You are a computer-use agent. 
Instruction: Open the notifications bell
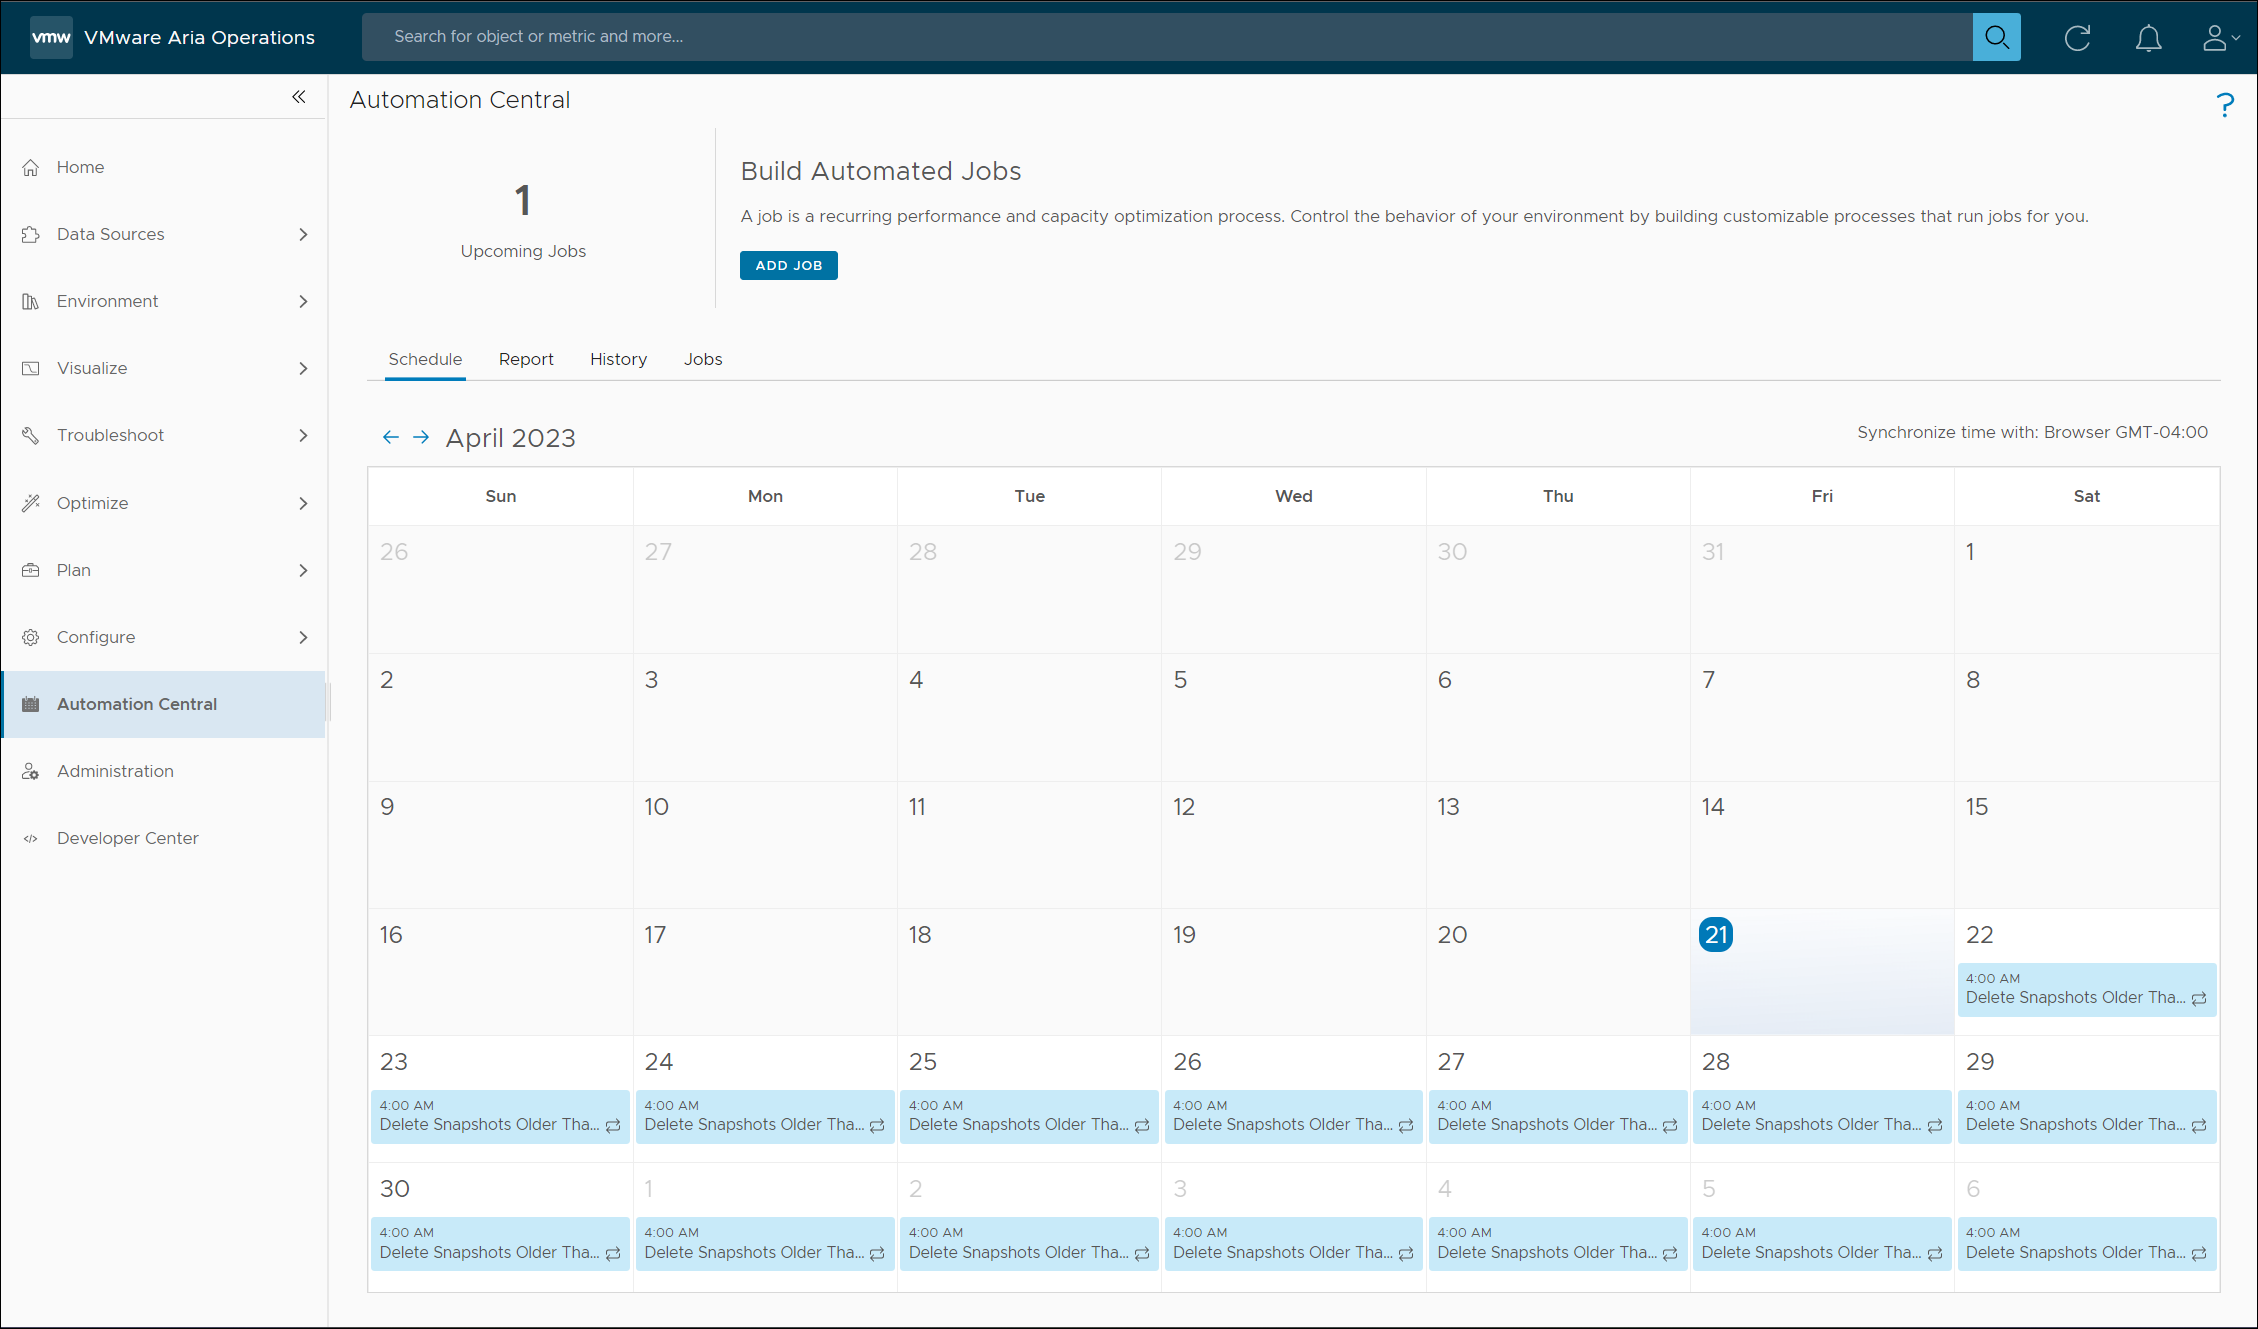2148,38
